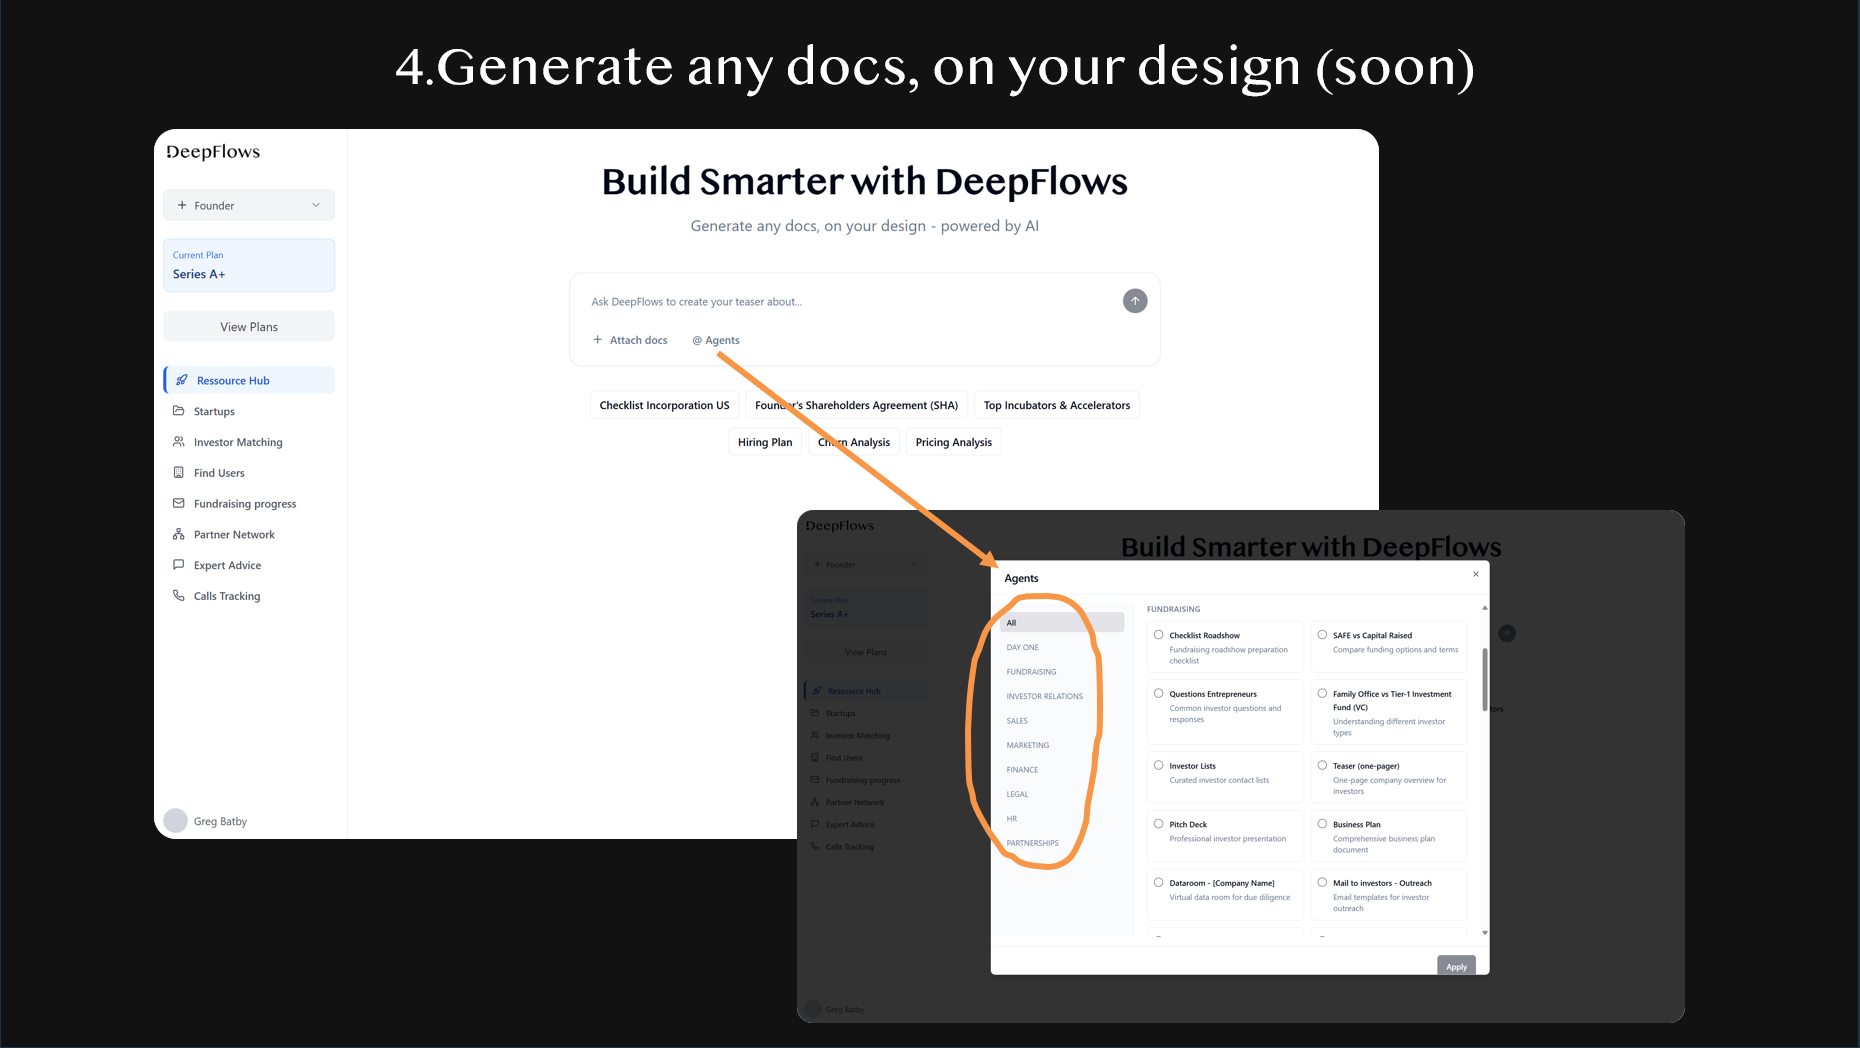Viewport: 1860px width, 1048px height.
Task: Select the Pitch Deck radio
Action: [x=1159, y=824]
